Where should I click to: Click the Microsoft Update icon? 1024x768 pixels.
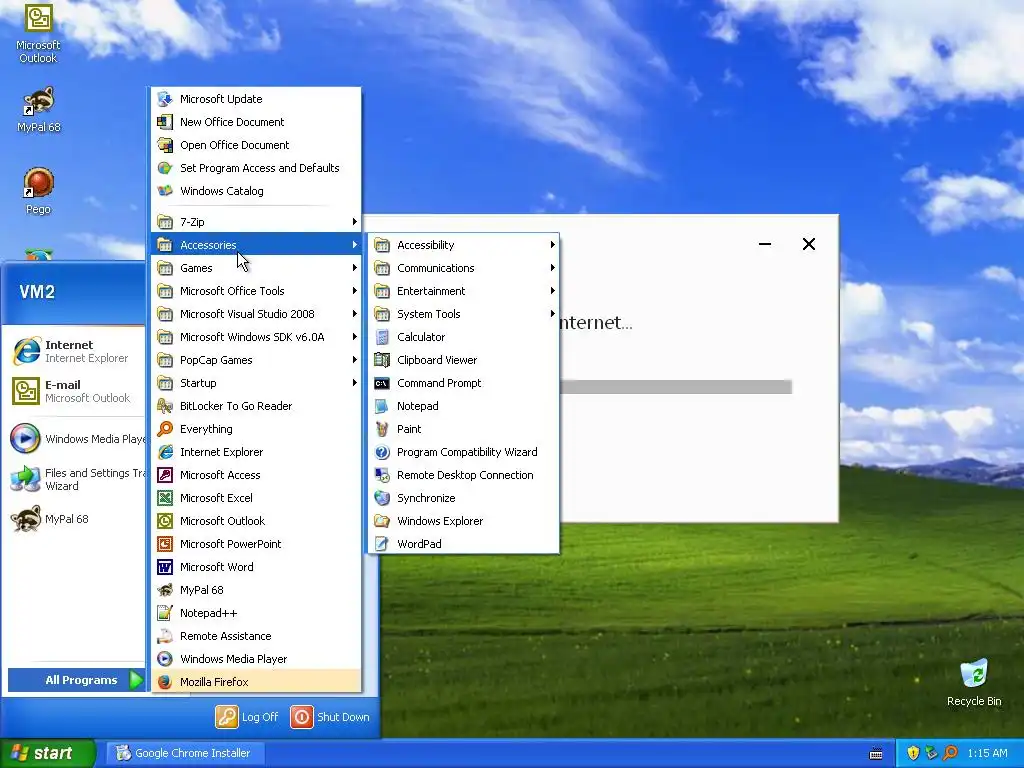point(165,99)
